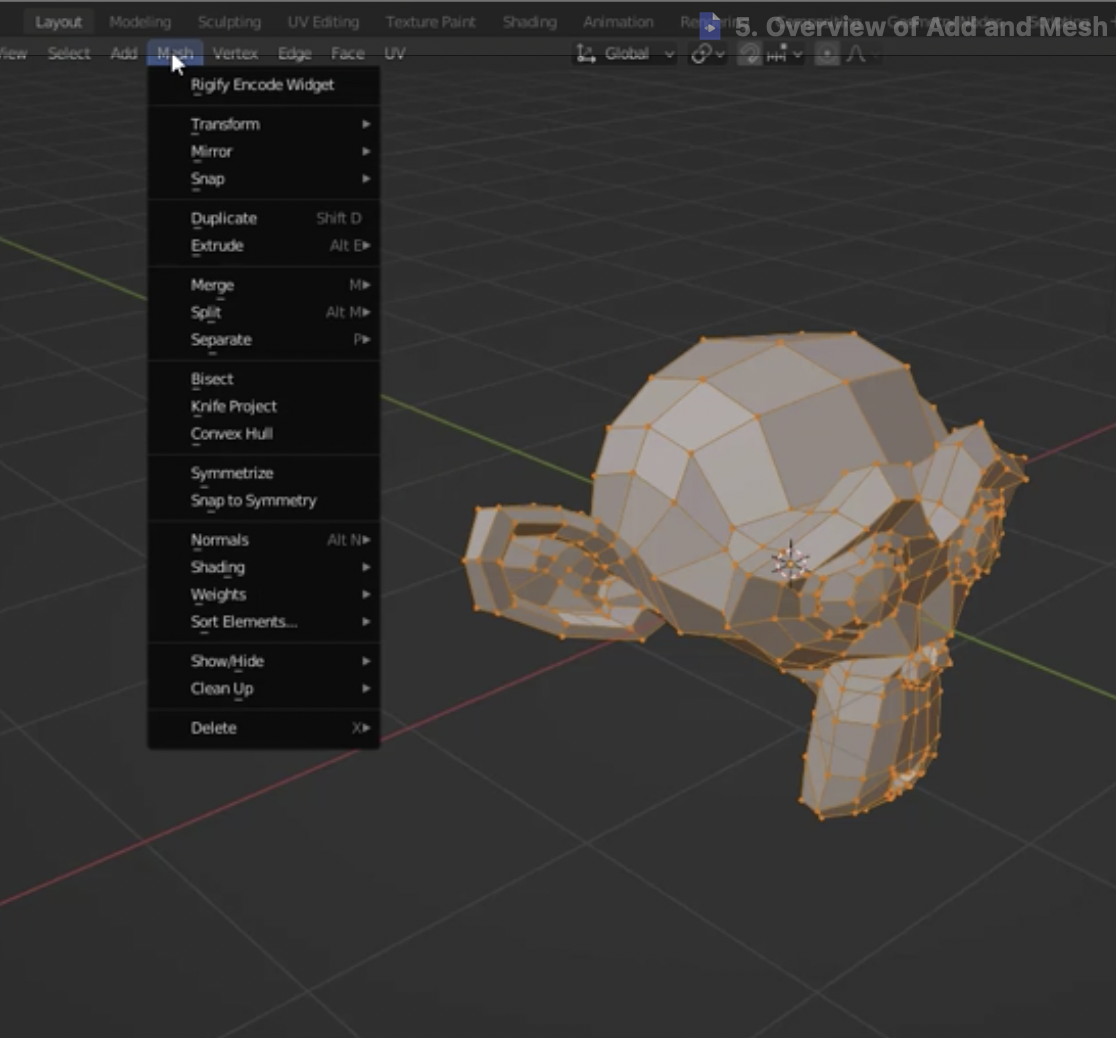Screen dimensions: 1116x1038
Task: Expand the Normals submenu
Action: coord(263,540)
